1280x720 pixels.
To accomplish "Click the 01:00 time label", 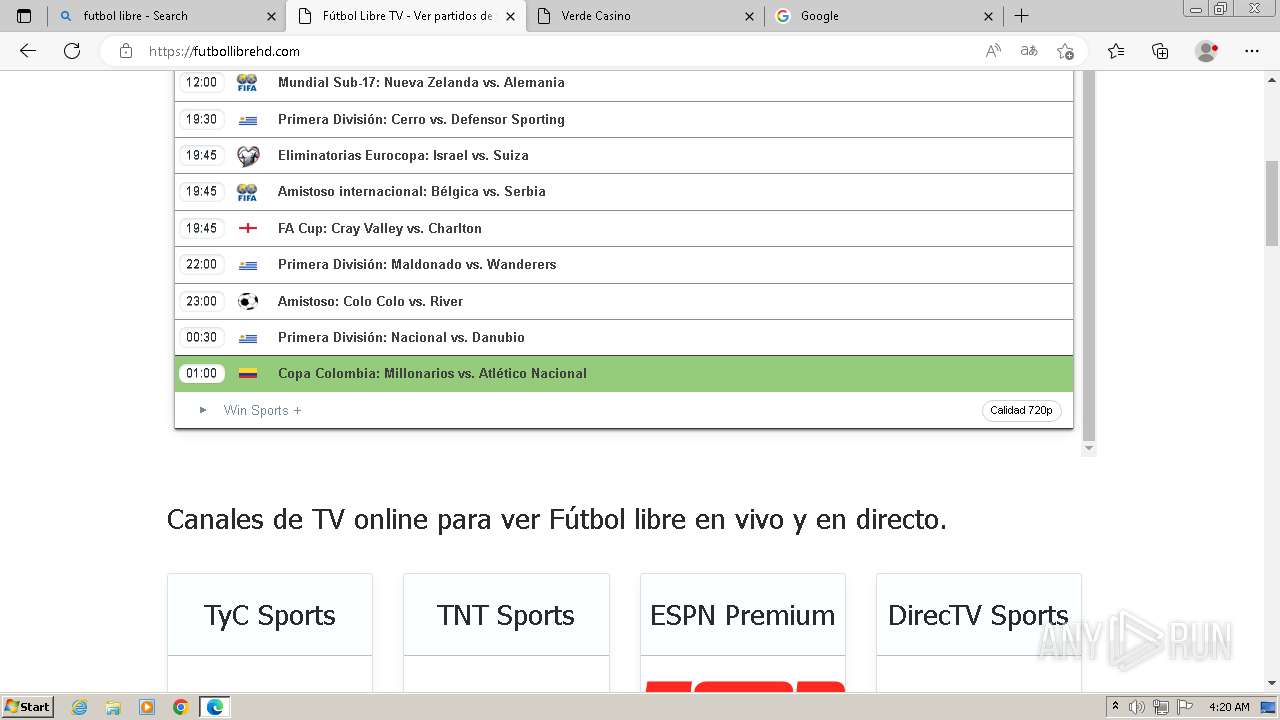I will point(201,373).
